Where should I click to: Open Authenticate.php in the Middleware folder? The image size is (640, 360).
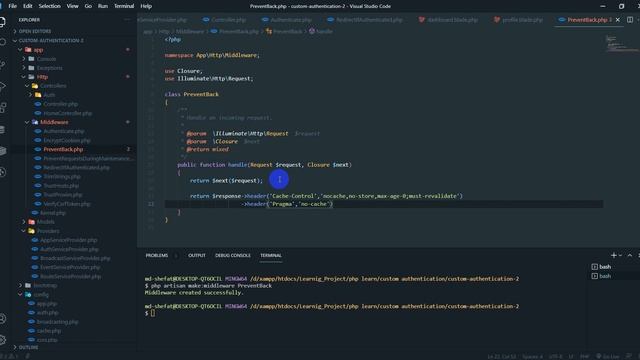64,131
